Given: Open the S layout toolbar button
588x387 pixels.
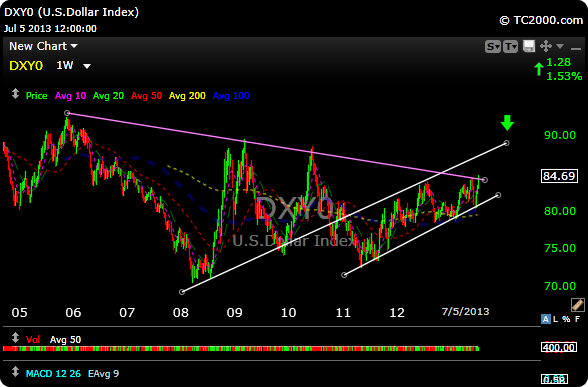Looking at the screenshot, I should (492, 46).
